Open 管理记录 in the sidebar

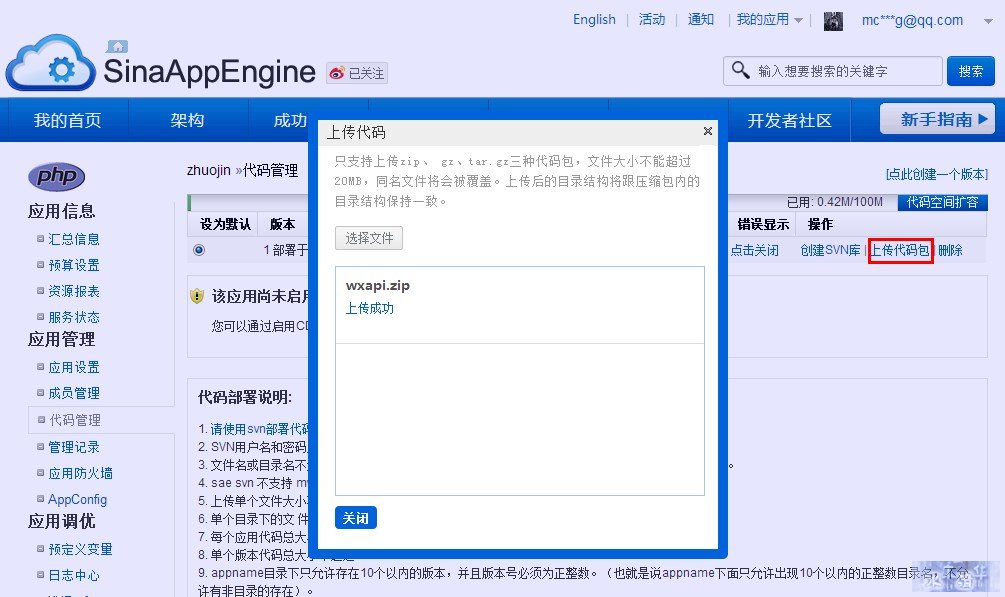(x=74, y=447)
